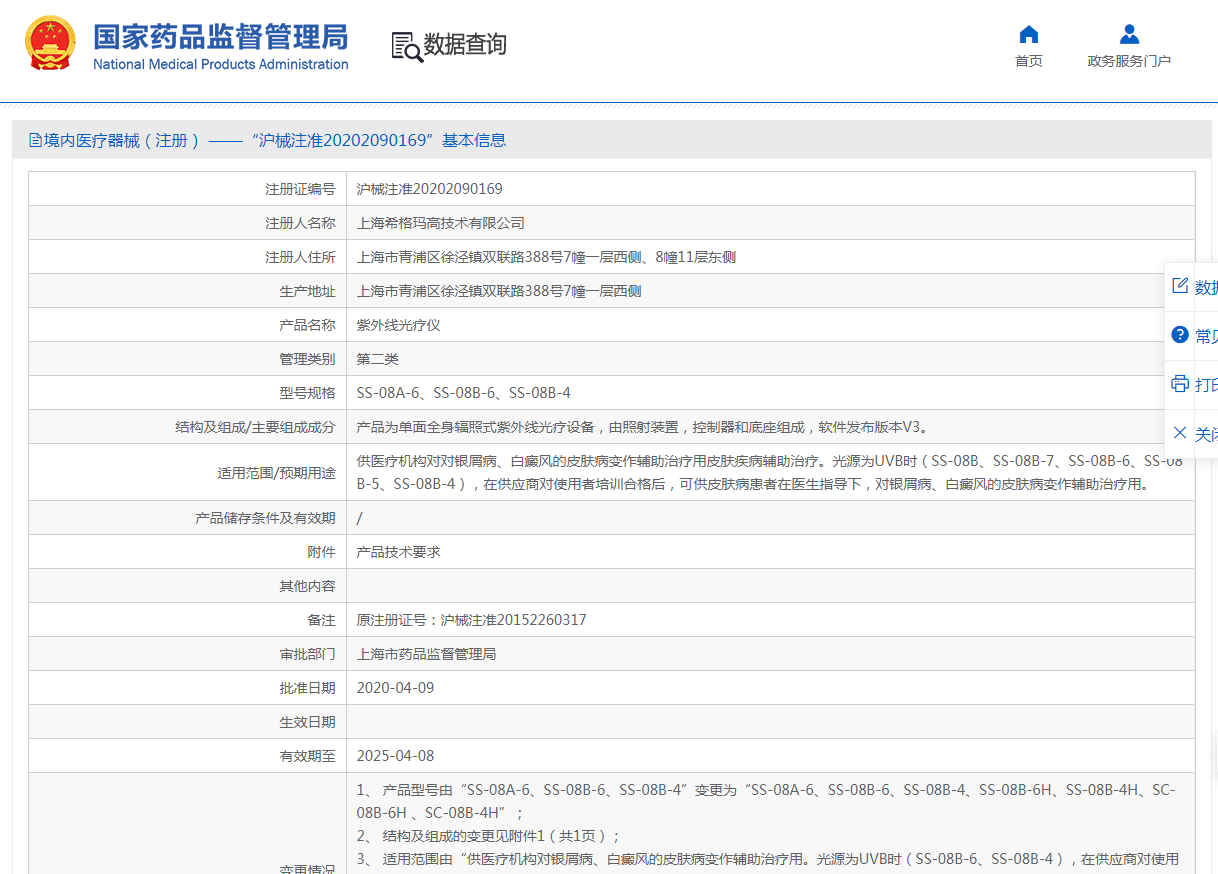Click 产品储存条件及有效期 label
This screenshot has height=874, width=1218.
pyautogui.click(x=265, y=518)
